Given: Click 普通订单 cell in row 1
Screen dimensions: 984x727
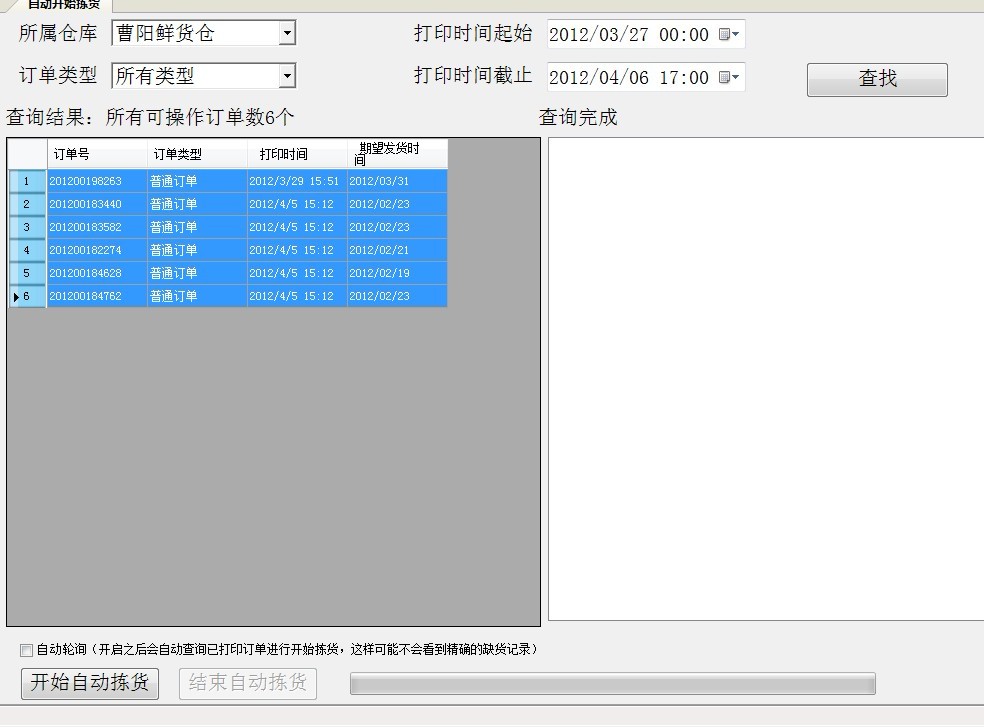Looking at the screenshot, I should [197, 181].
